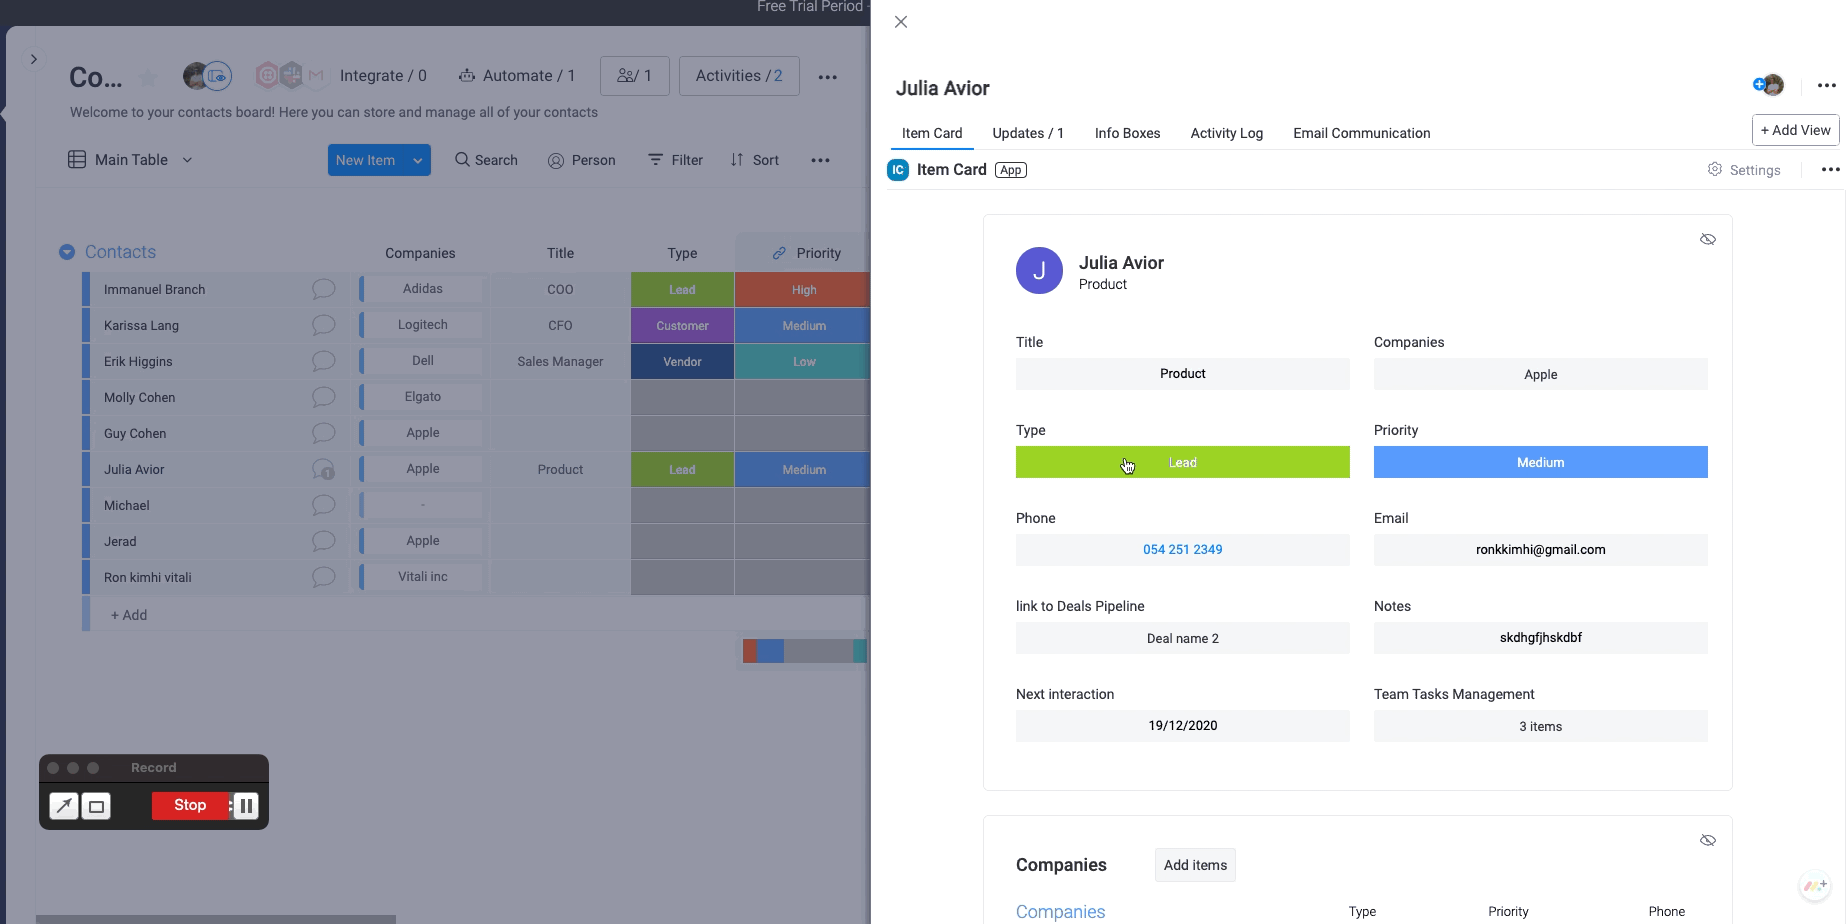The image size is (1848, 924).
Task: Expand the Main Table view dropdown
Action: tap(187, 160)
